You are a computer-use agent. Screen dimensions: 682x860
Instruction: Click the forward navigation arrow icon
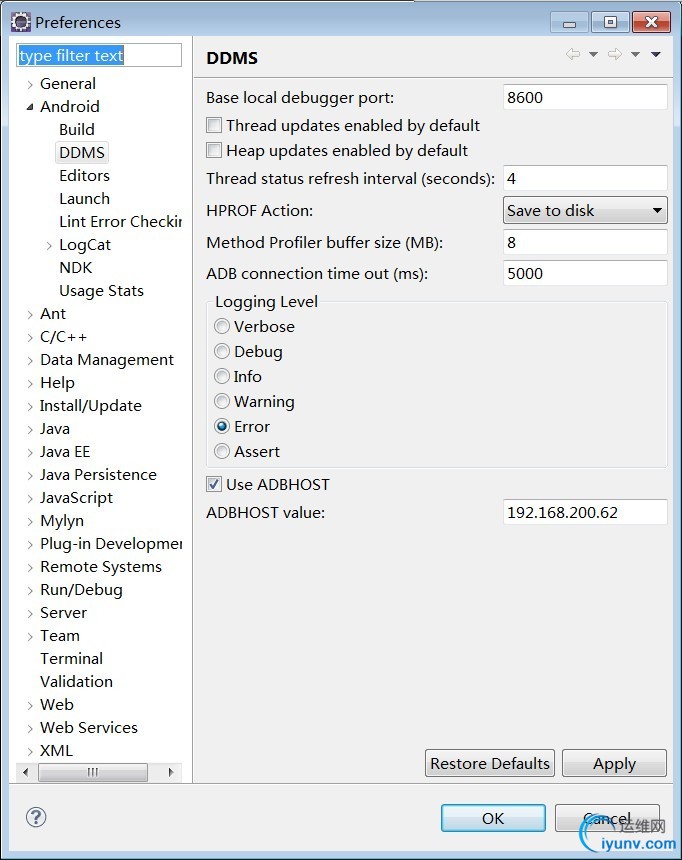615,54
